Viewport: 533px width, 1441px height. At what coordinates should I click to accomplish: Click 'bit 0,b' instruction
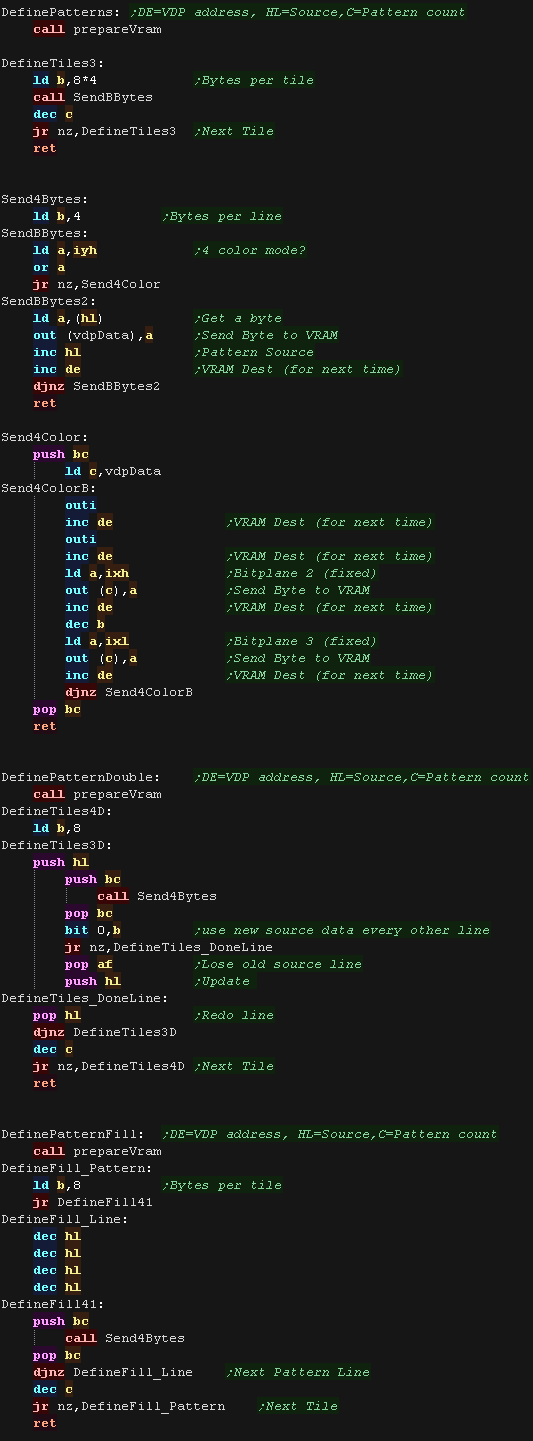point(93,930)
